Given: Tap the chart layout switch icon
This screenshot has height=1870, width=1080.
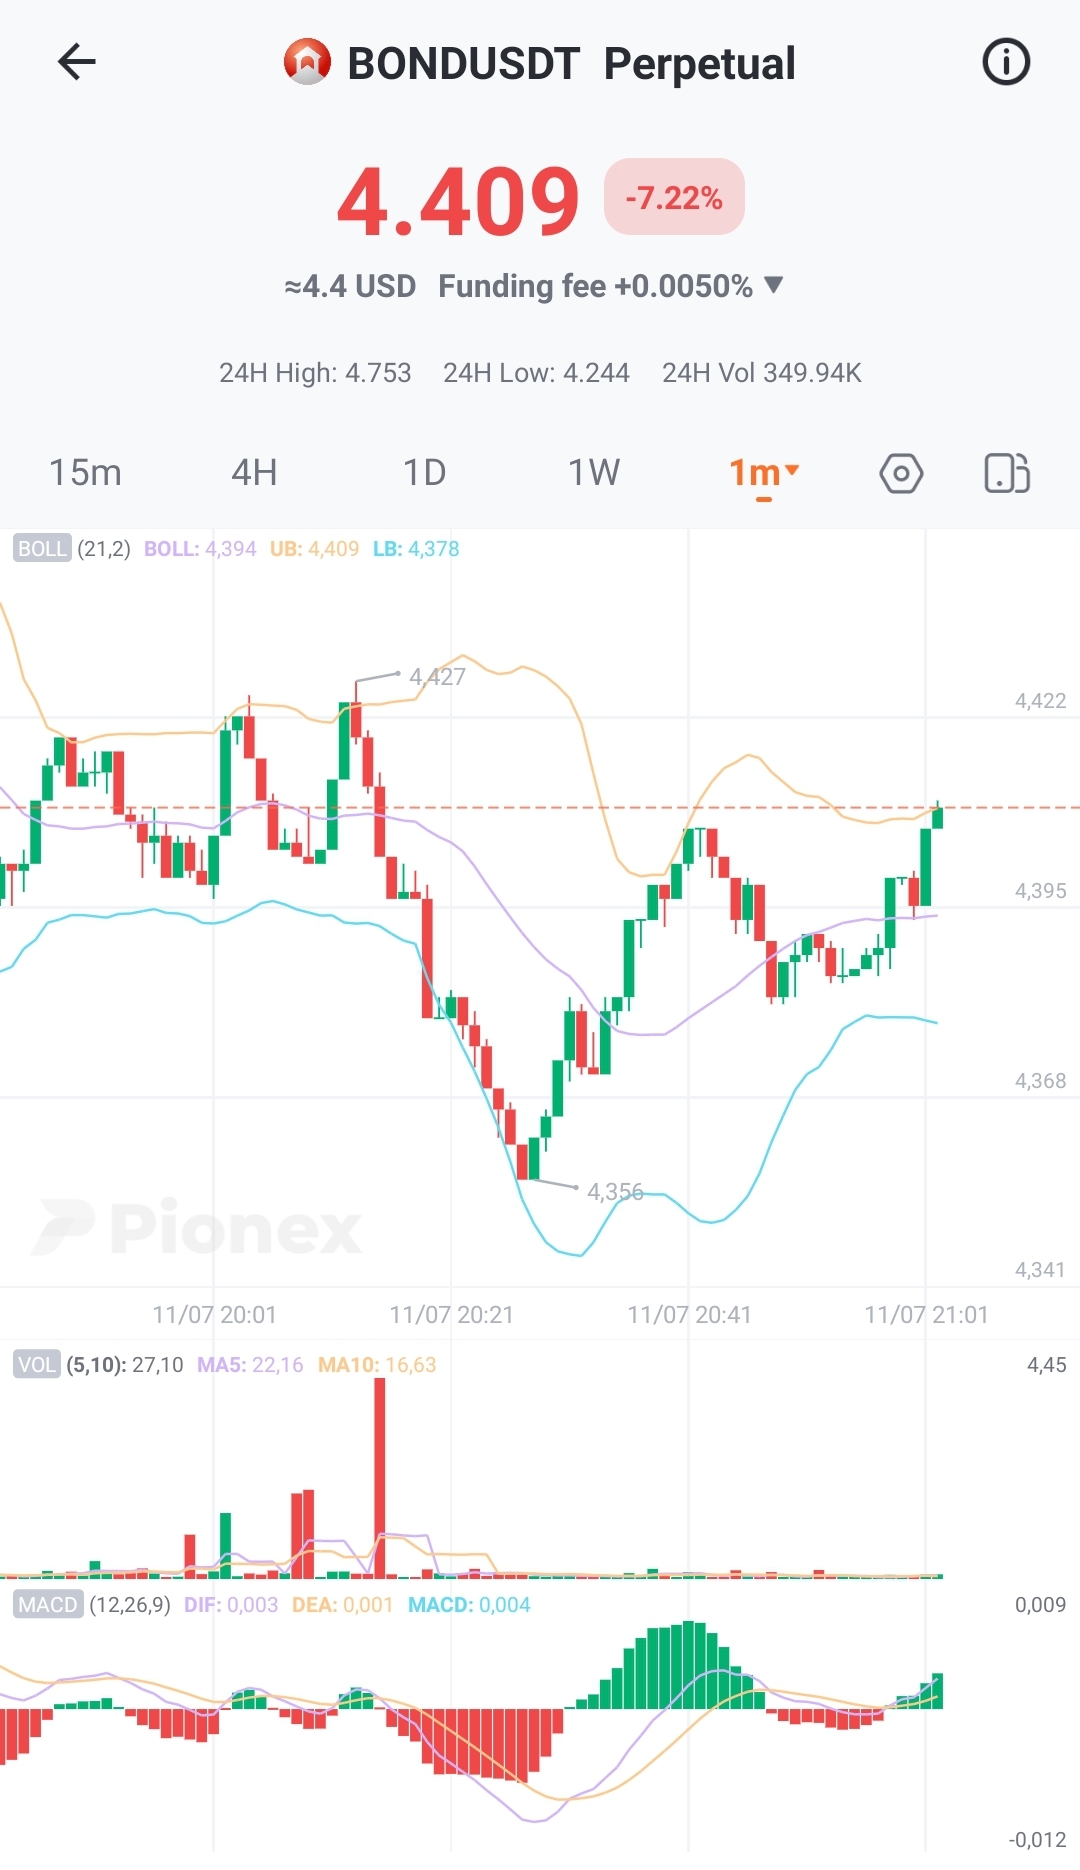Looking at the screenshot, I should [x=1007, y=473].
